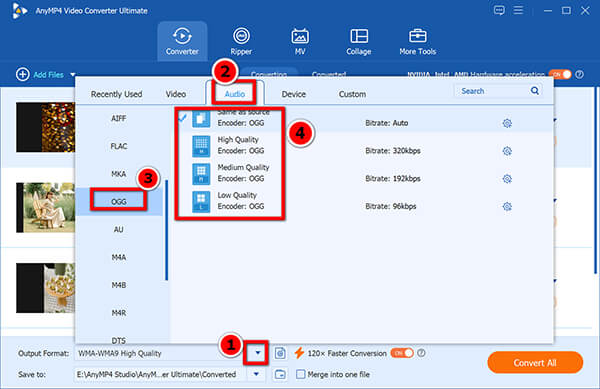Open settings gear for 96kbps profile
This screenshot has width=600, height=389.
[507, 207]
